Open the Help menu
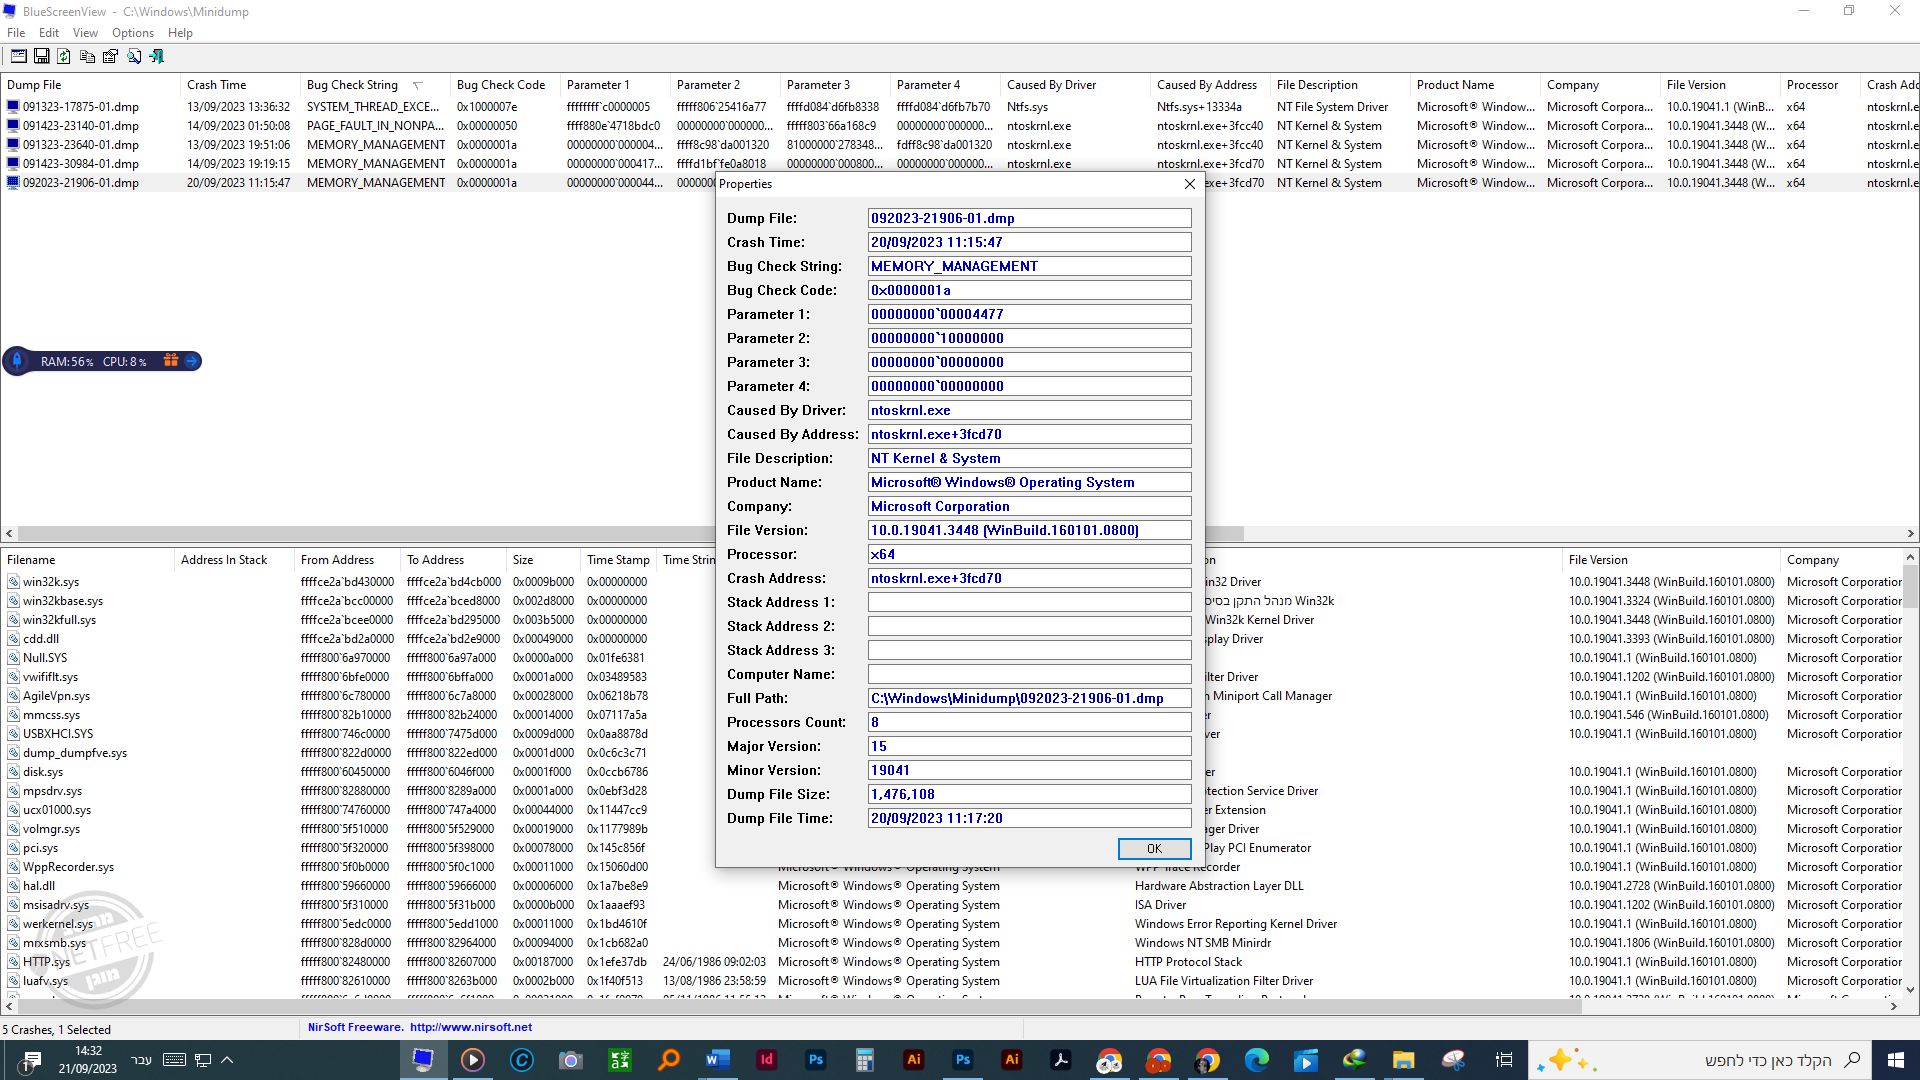 [x=180, y=33]
